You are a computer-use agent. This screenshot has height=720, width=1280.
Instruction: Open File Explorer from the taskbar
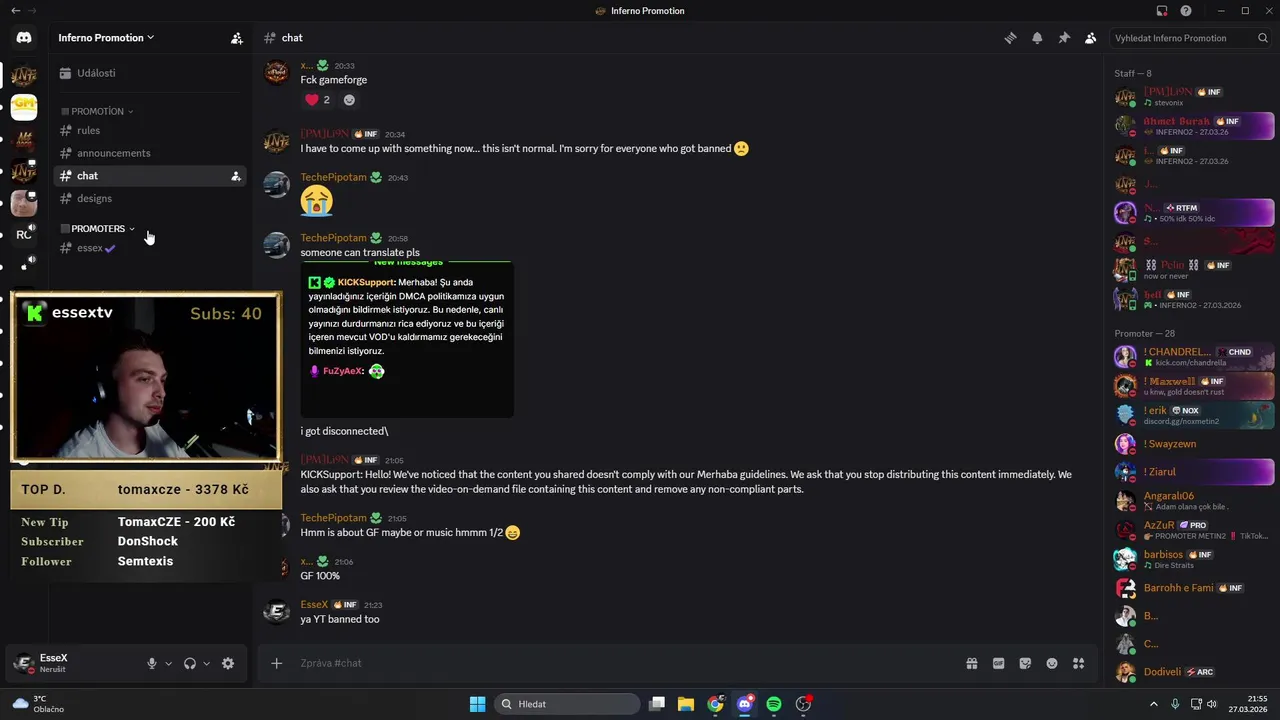point(686,704)
